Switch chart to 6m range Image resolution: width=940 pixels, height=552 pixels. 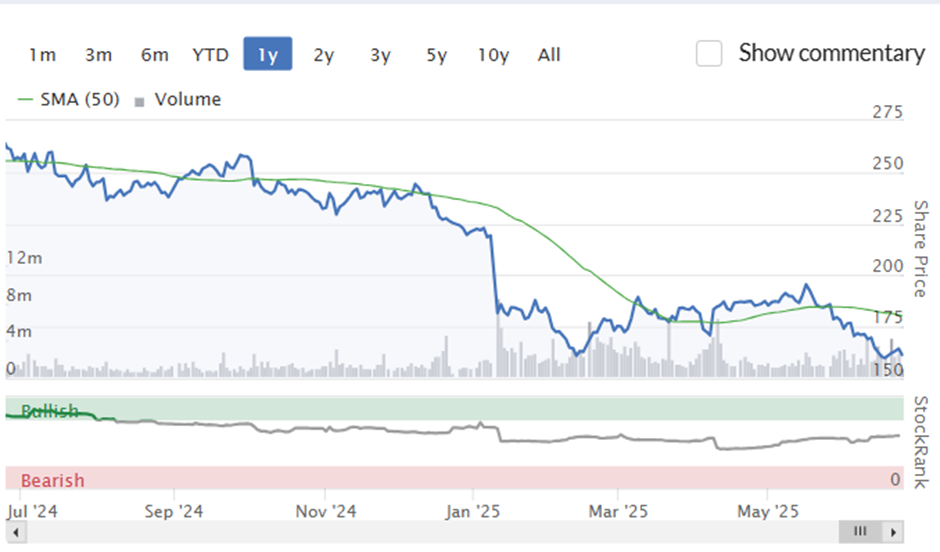click(155, 55)
